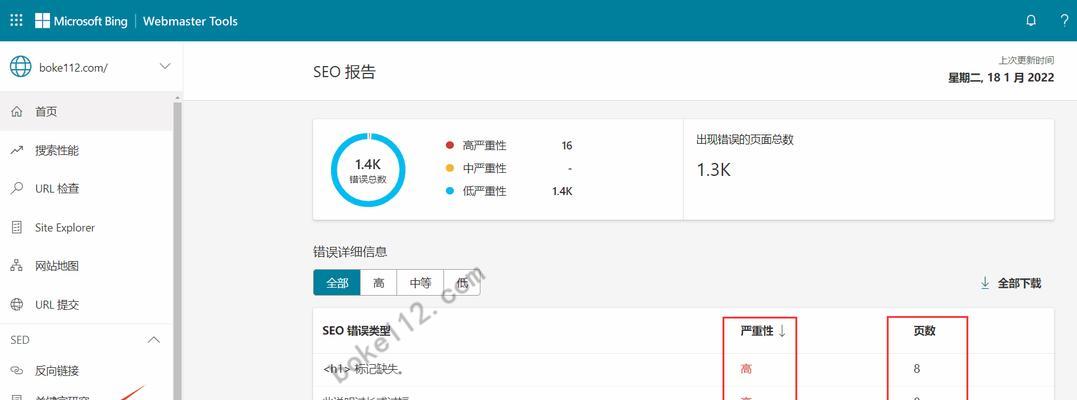Select the 高 severity filter tab
Screen dimensions: 1077x400
click(378, 282)
